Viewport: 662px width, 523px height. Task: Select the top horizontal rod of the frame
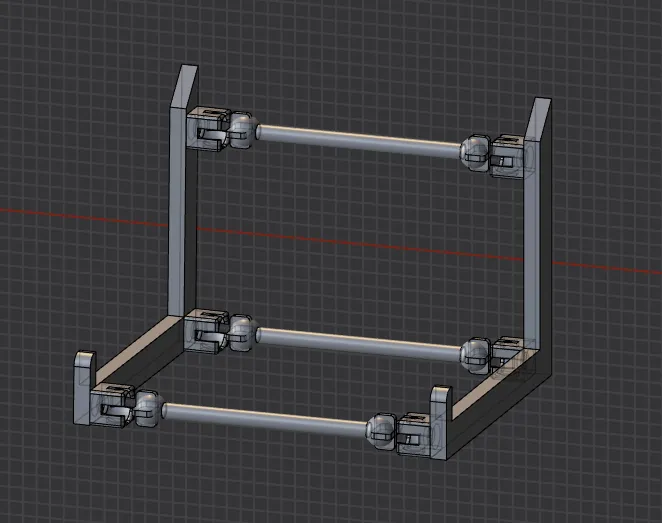click(x=359, y=141)
